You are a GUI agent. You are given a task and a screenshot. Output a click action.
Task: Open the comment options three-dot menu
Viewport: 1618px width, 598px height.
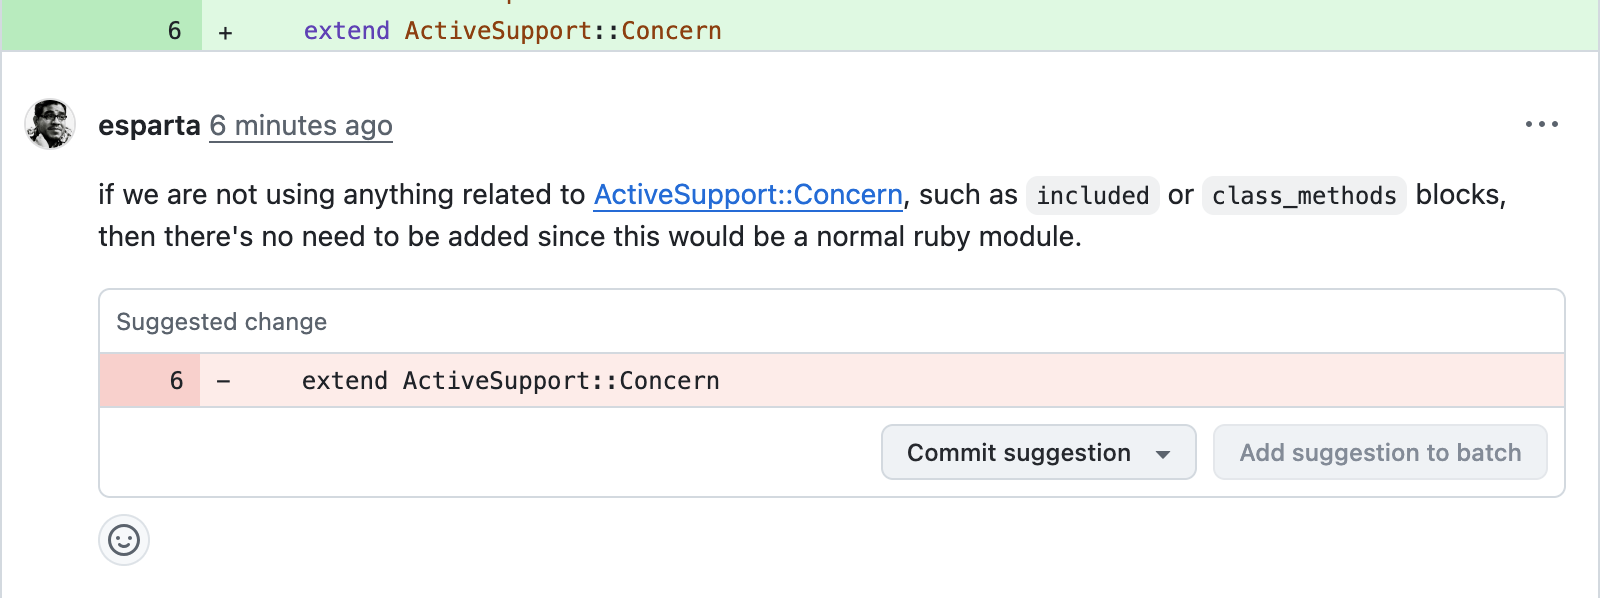pyautogui.click(x=1541, y=125)
